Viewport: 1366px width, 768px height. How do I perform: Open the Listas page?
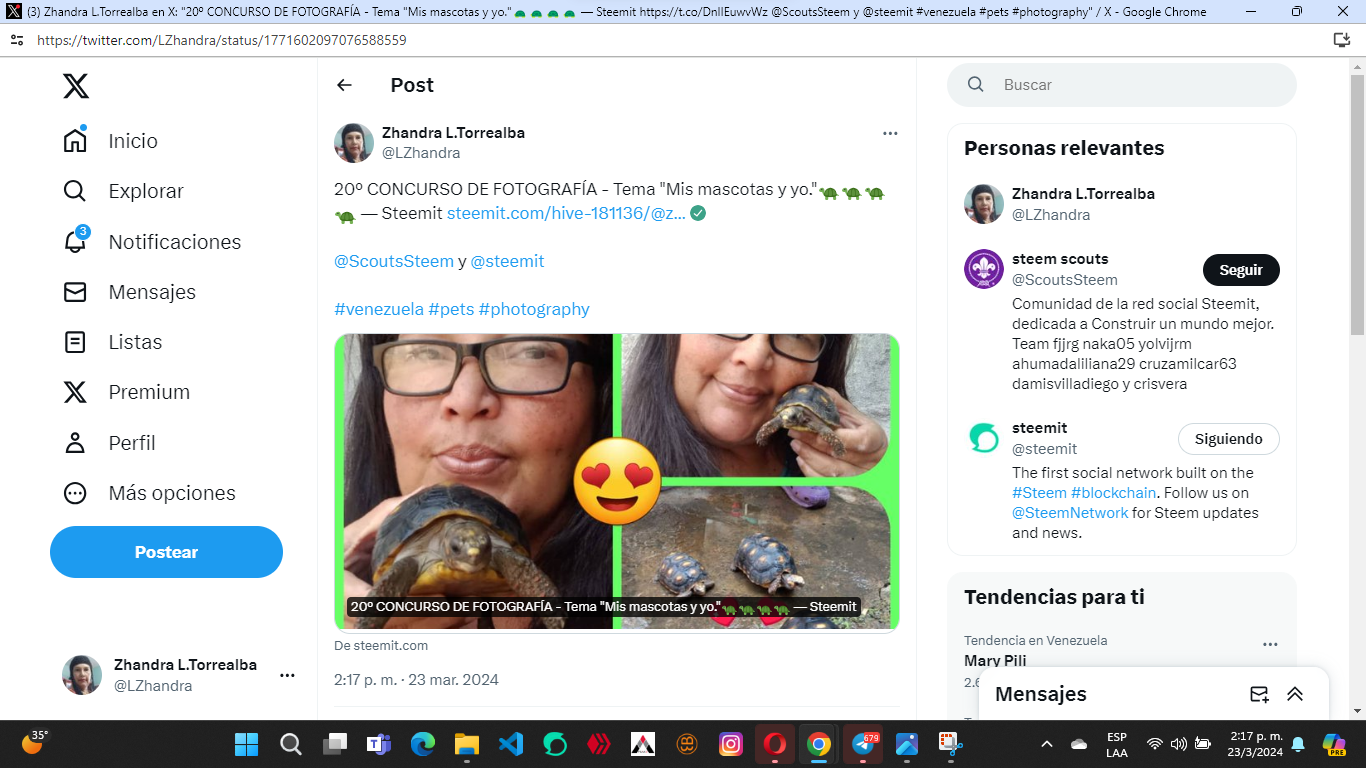tap(113, 342)
